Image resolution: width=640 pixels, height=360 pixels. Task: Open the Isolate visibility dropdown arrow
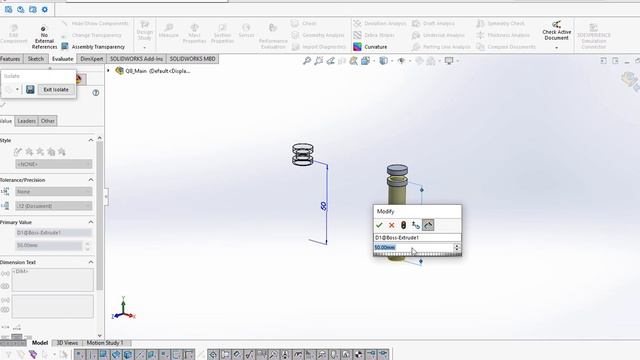17,89
